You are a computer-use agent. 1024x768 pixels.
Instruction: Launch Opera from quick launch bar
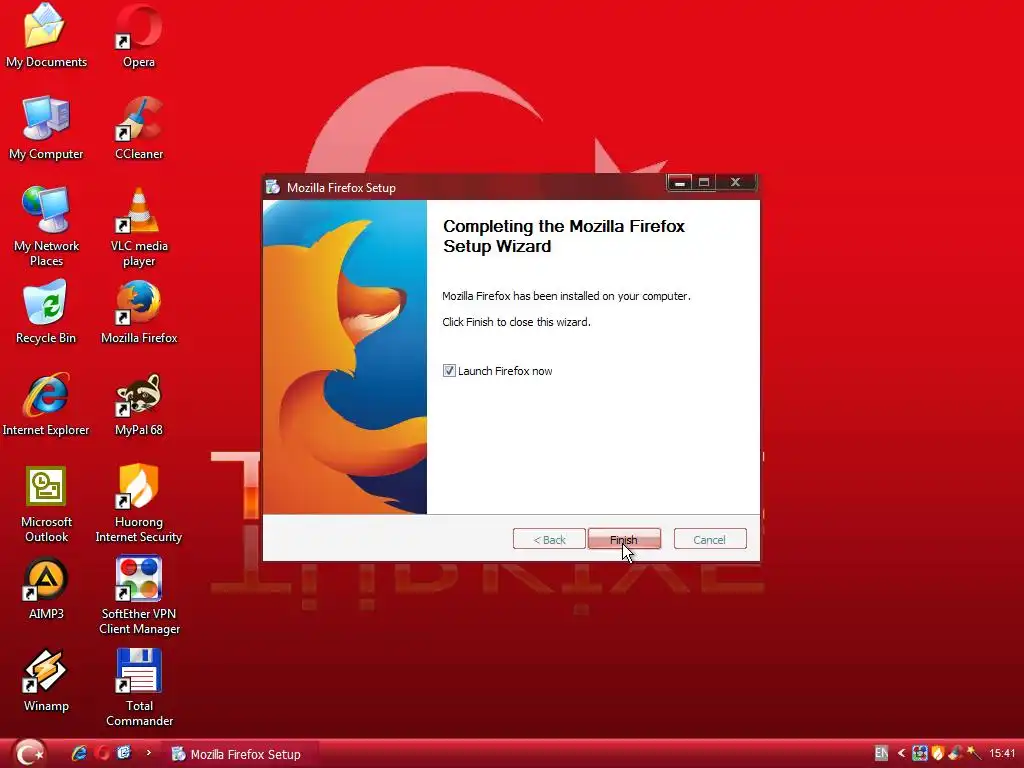click(x=102, y=754)
